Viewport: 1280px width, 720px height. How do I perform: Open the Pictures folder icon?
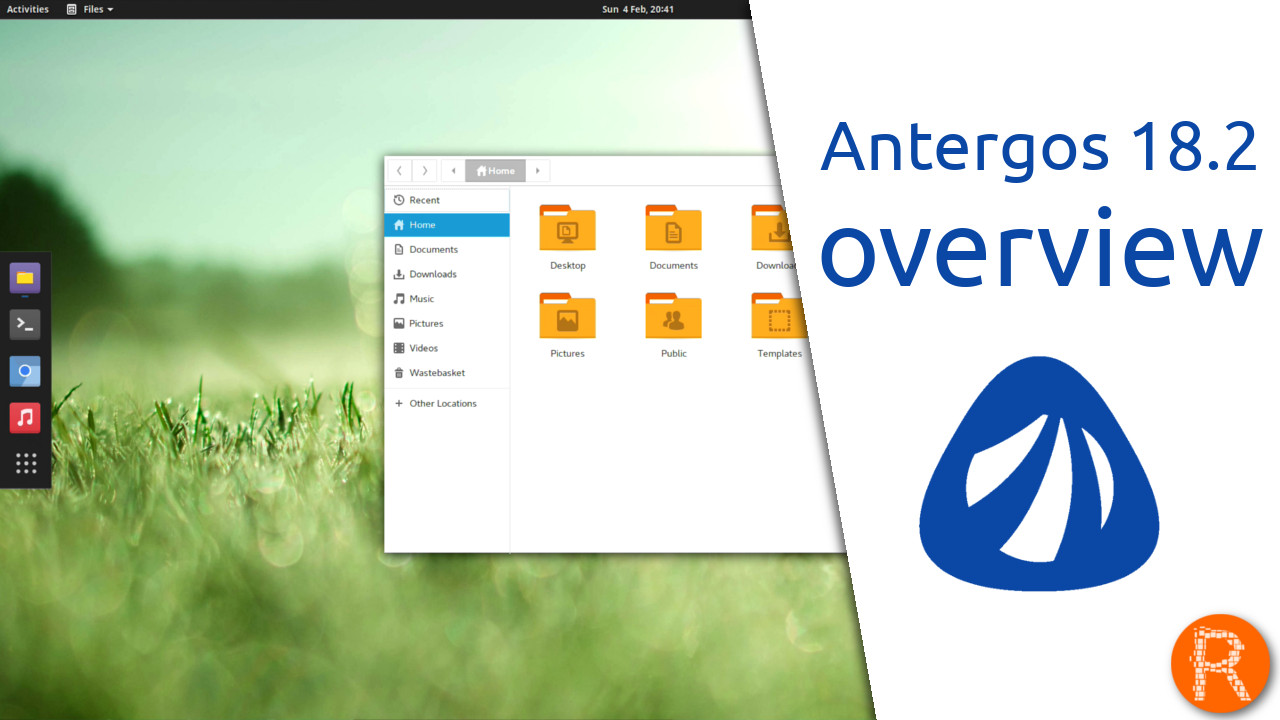click(x=567, y=326)
